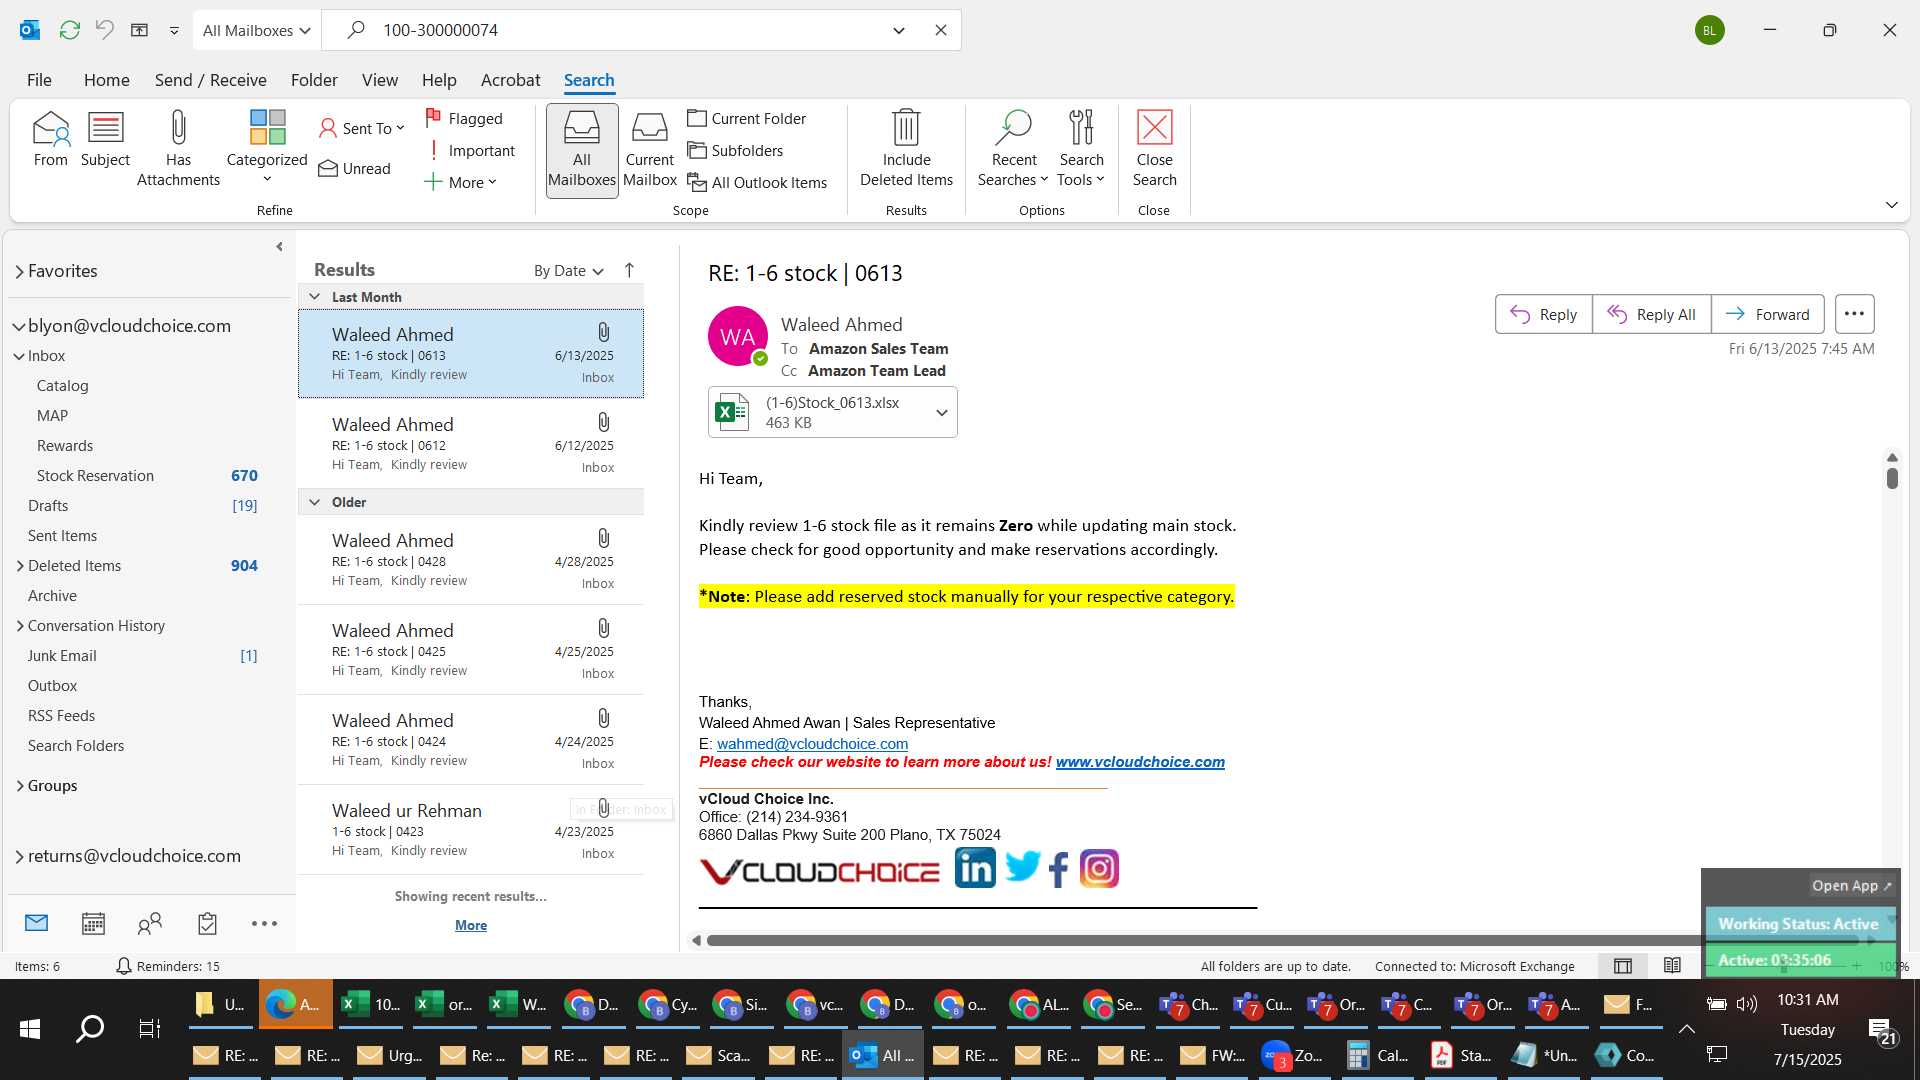The height and width of the screenshot is (1080, 1920).
Task: Expand the Favorites section
Action: click(19, 272)
